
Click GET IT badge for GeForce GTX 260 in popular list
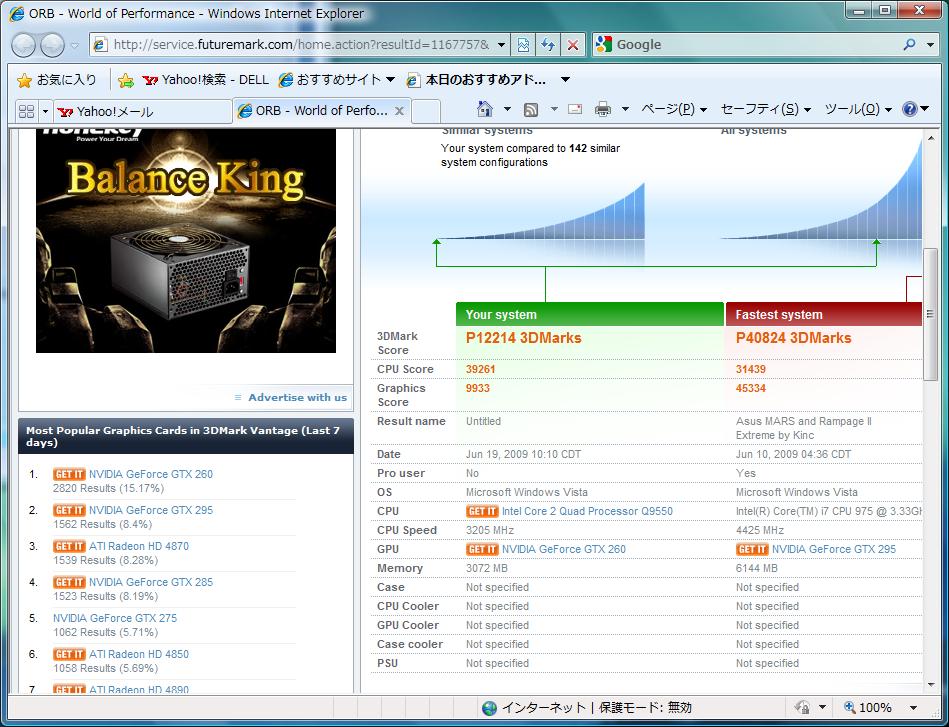pyautogui.click(x=69, y=474)
